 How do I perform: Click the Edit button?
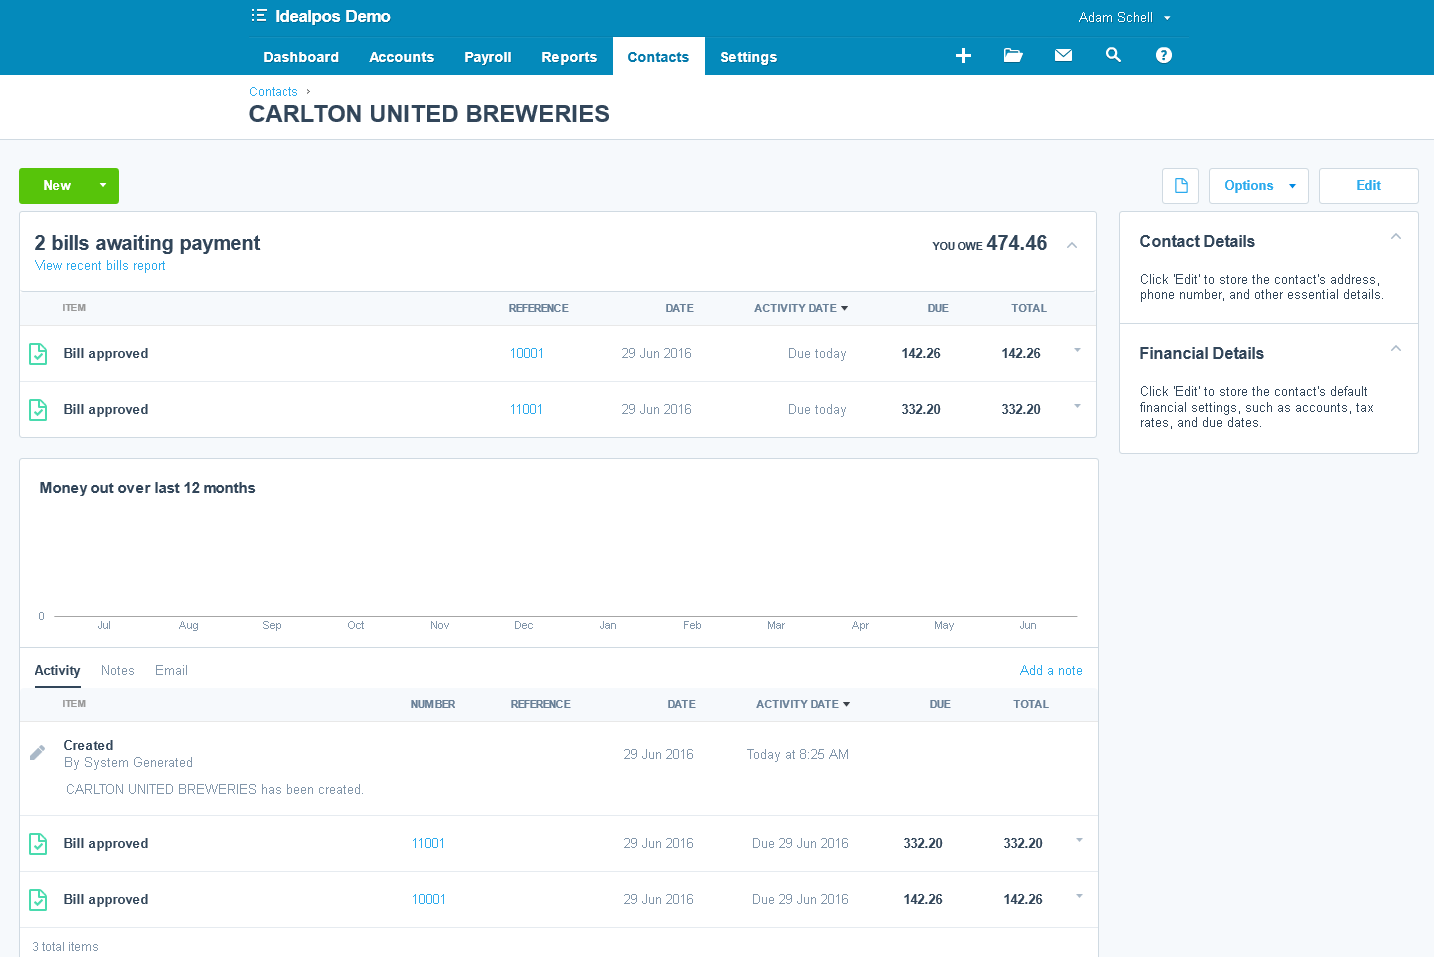point(1368,186)
